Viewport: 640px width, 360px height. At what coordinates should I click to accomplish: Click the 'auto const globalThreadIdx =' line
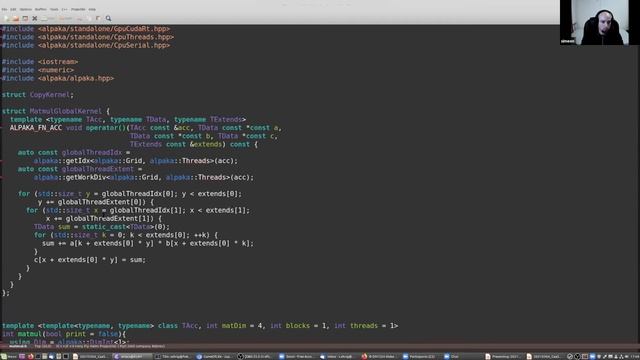pyautogui.click(x=74, y=152)
